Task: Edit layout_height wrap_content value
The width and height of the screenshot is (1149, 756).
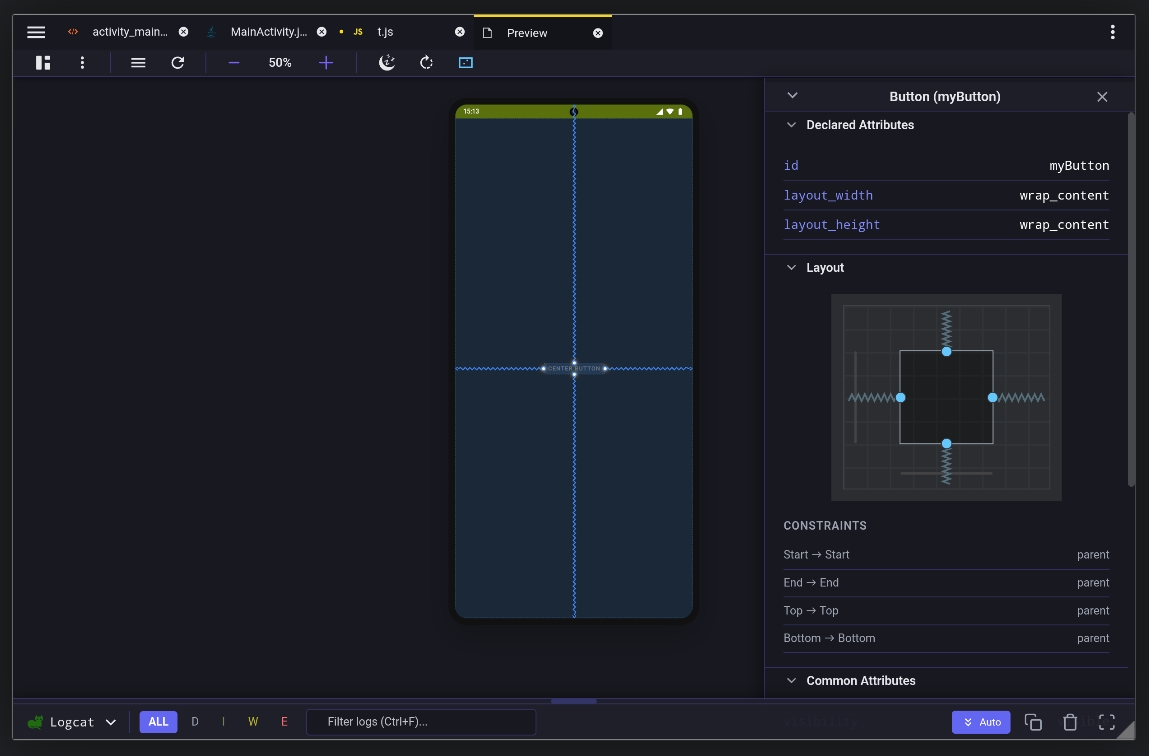Action: click(x=1064, y=225)
